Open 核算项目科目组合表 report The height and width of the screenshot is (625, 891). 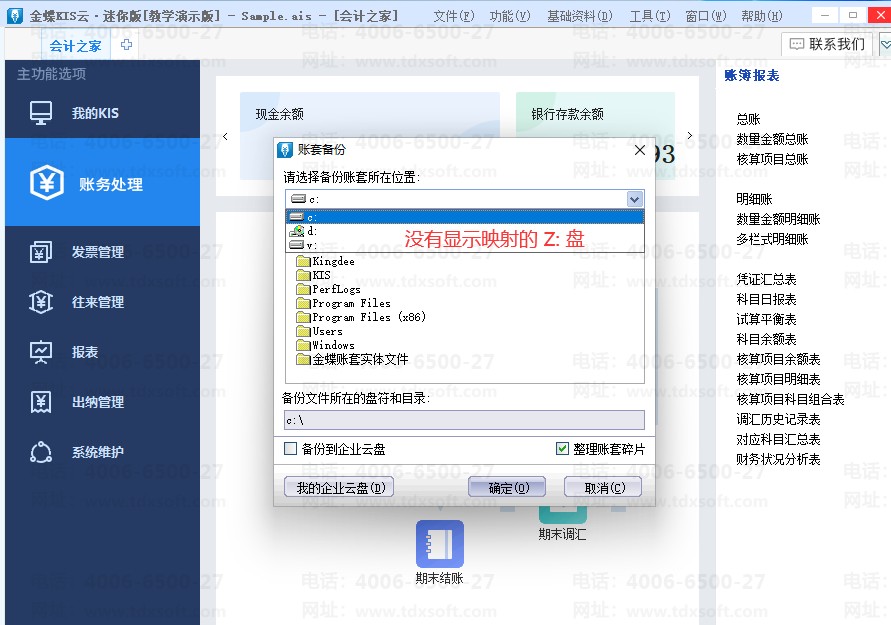[x=790, y=399]
